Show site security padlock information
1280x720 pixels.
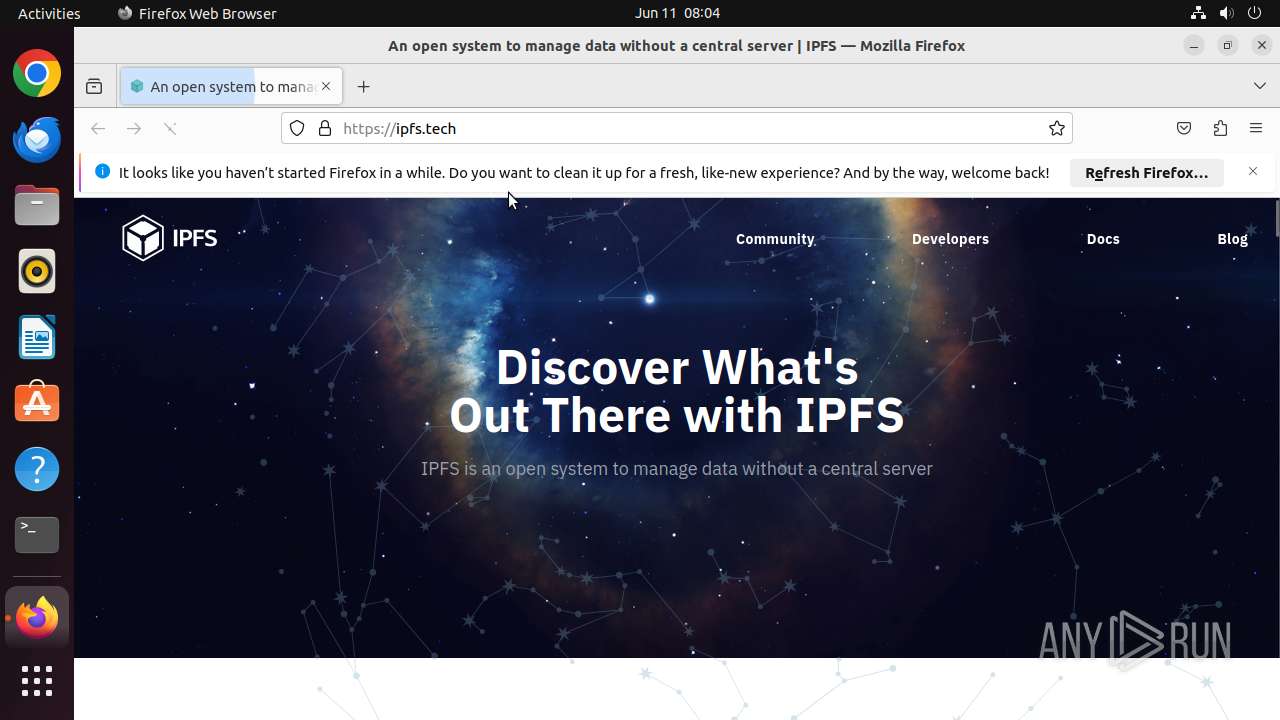click(325, 128)
